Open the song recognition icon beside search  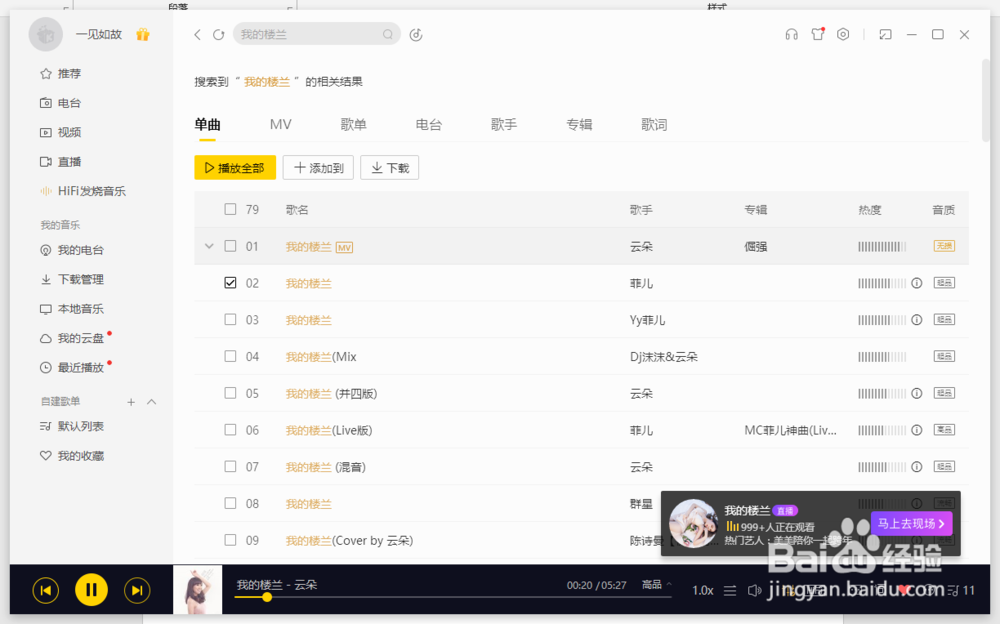(x=416, y=34)
